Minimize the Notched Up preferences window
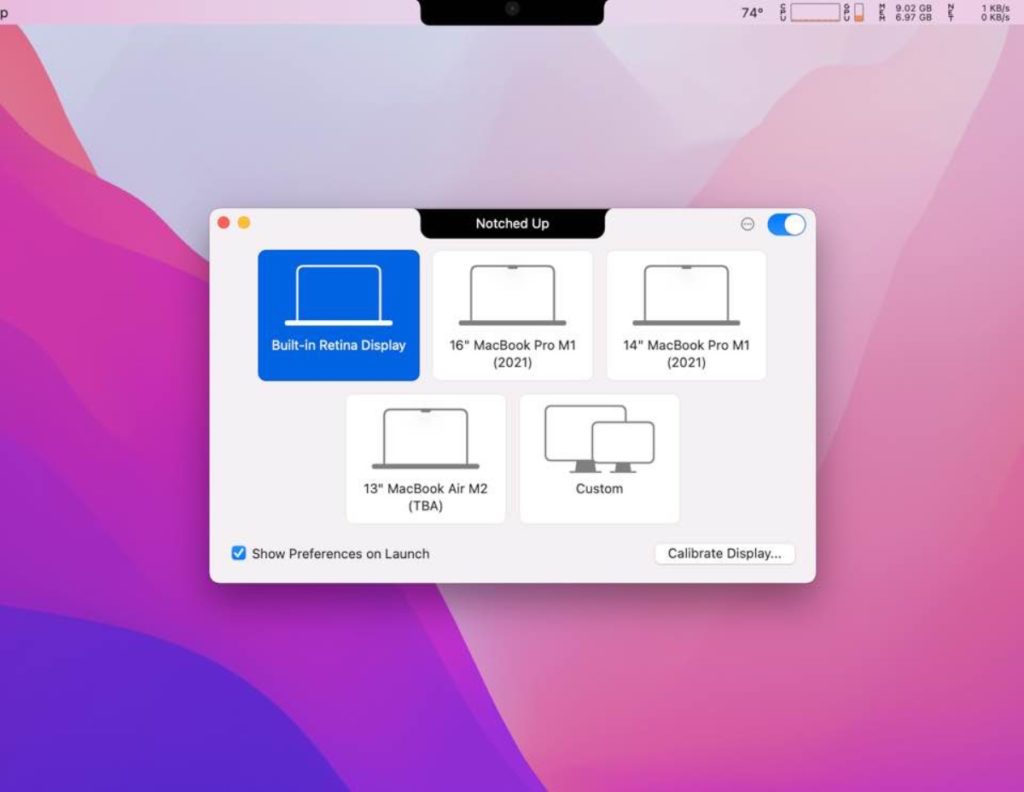The width and height of the screenshot is (1024, 792). pyautogui.click(x=243, y=223)
